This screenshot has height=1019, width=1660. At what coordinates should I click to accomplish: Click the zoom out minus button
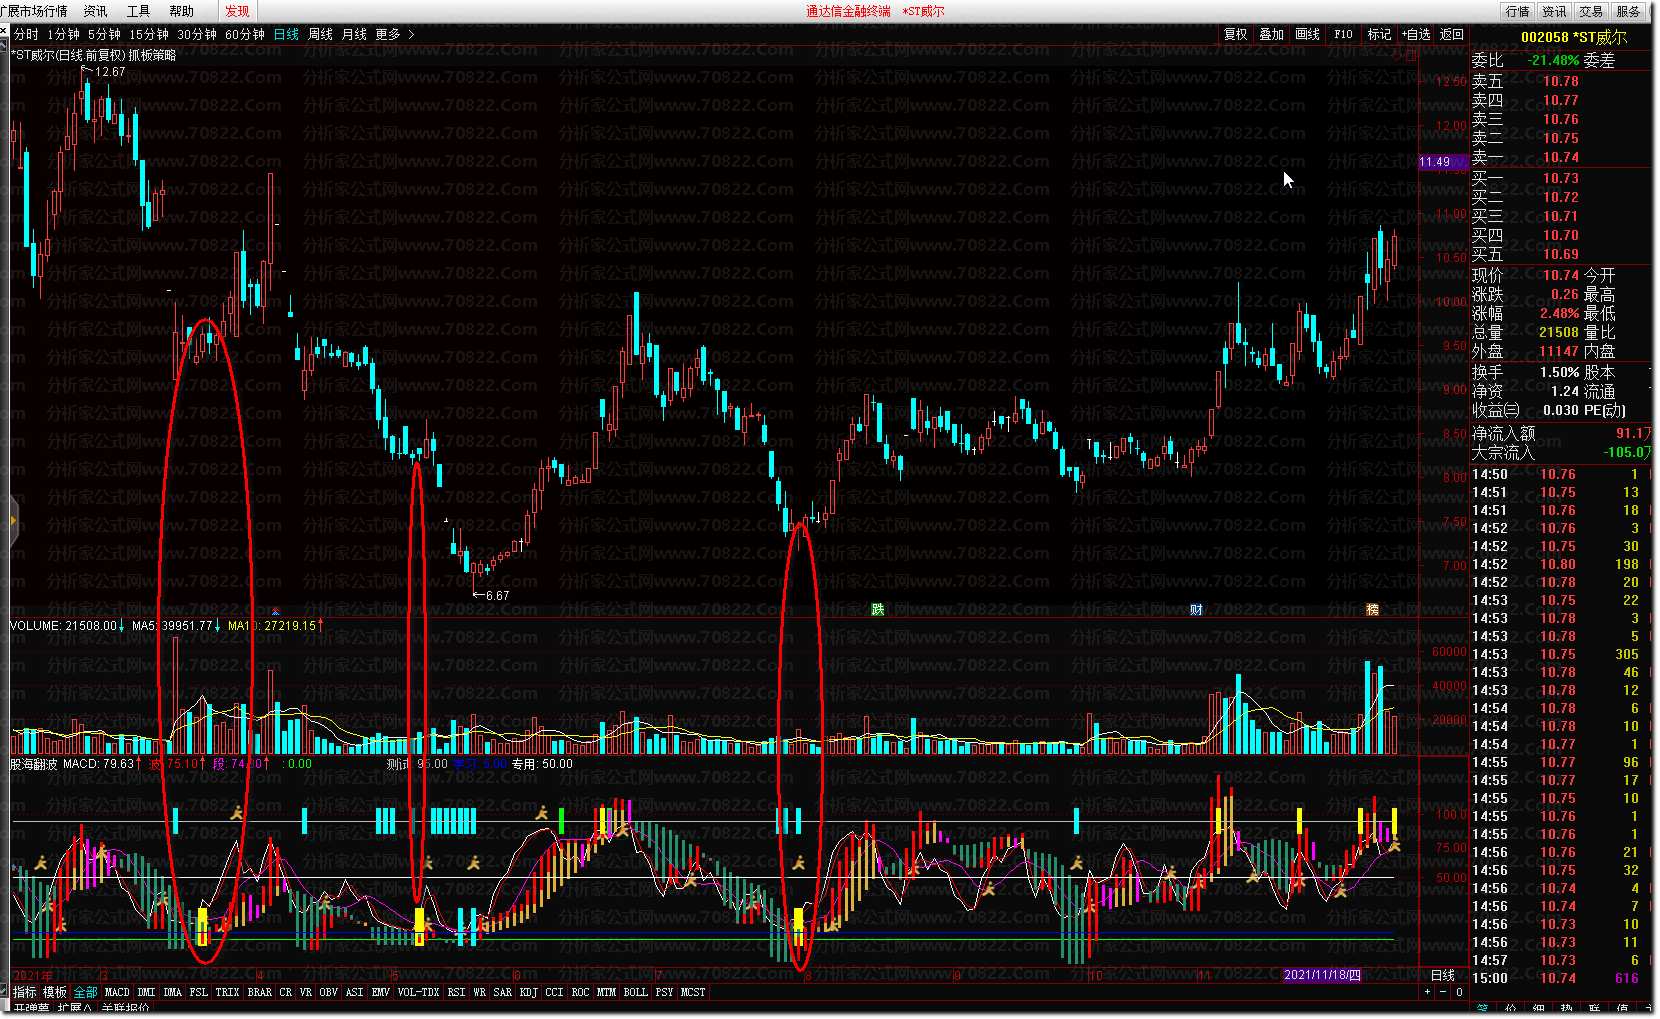[x=1443, y=992]
